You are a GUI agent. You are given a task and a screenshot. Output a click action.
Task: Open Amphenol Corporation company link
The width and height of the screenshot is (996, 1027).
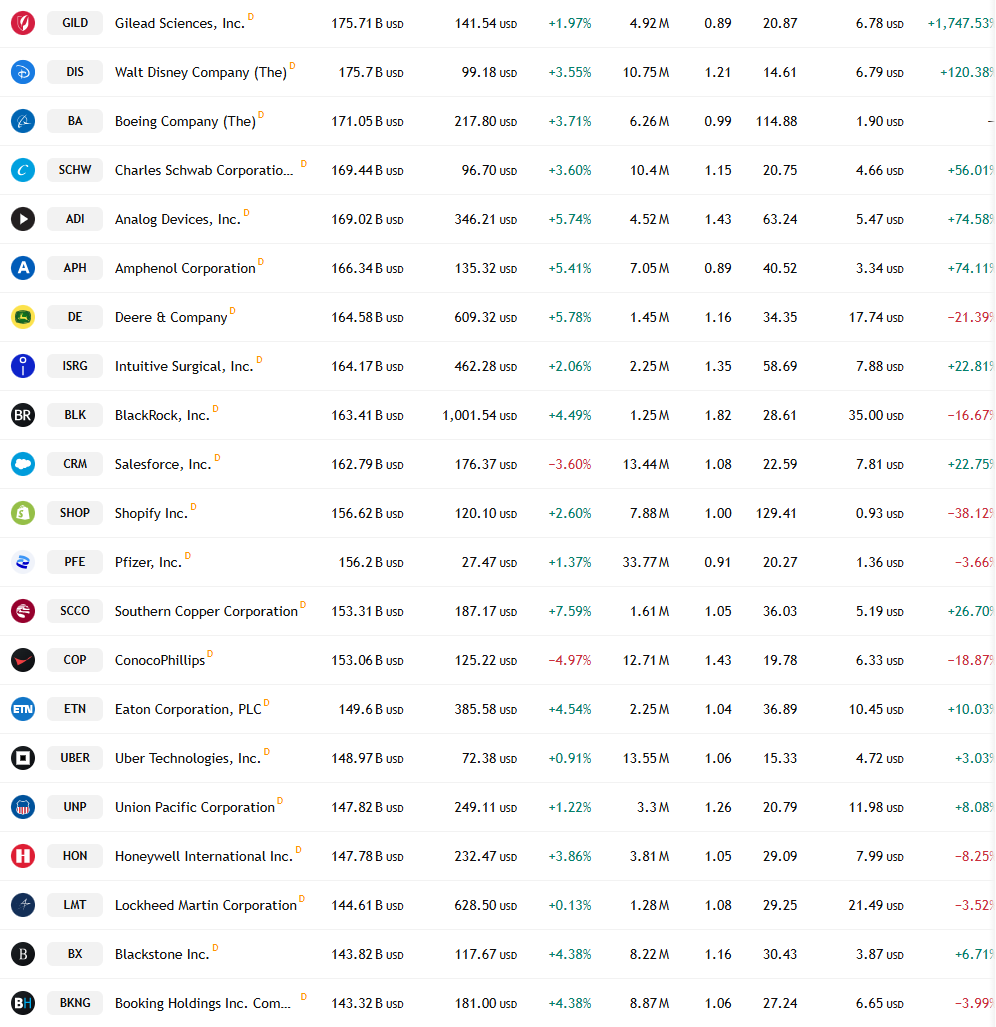coord(185,269)
